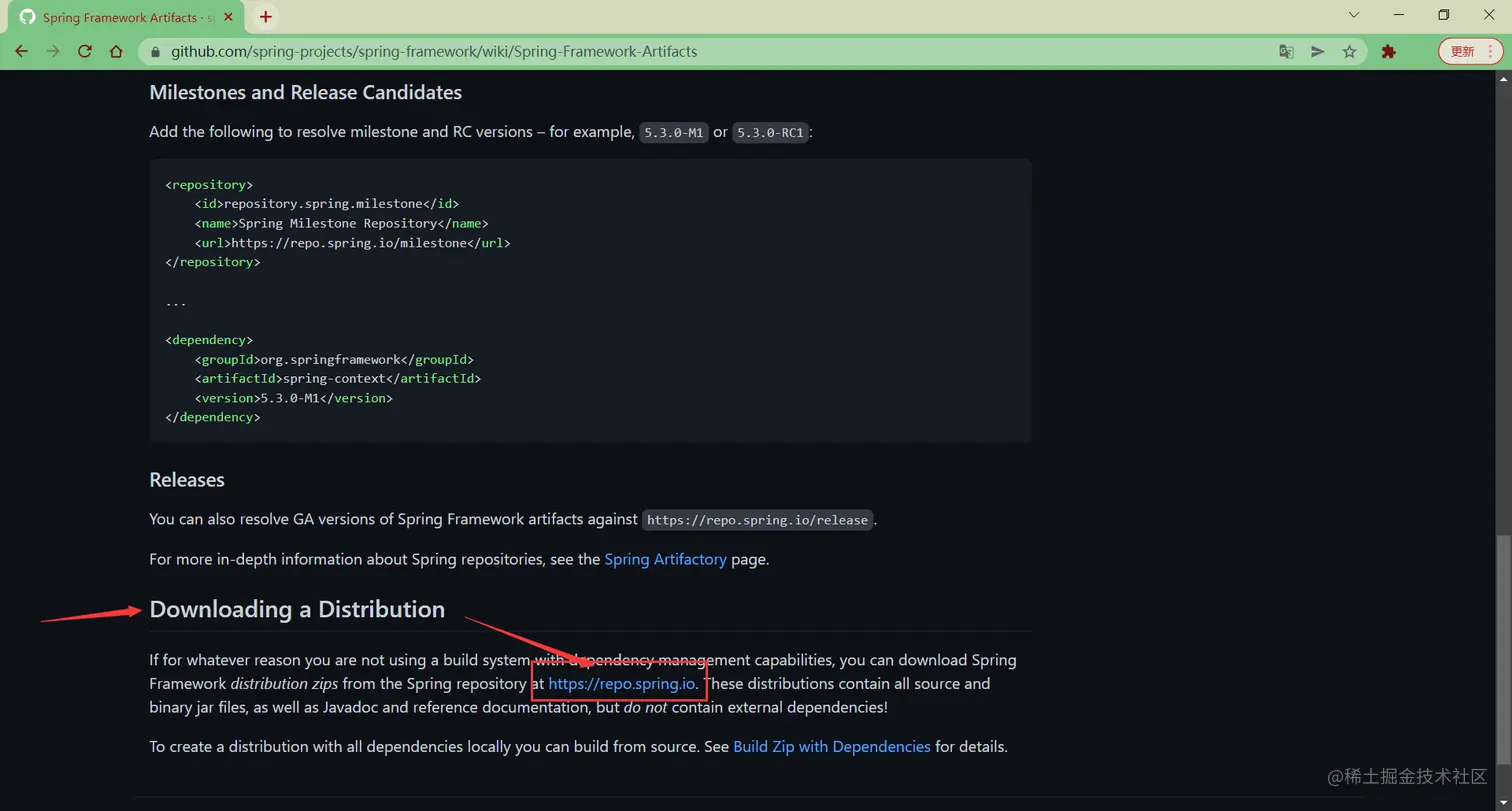Click Milestones and Release Candidates heading
1512x811 pixels.
coord(305,92)
